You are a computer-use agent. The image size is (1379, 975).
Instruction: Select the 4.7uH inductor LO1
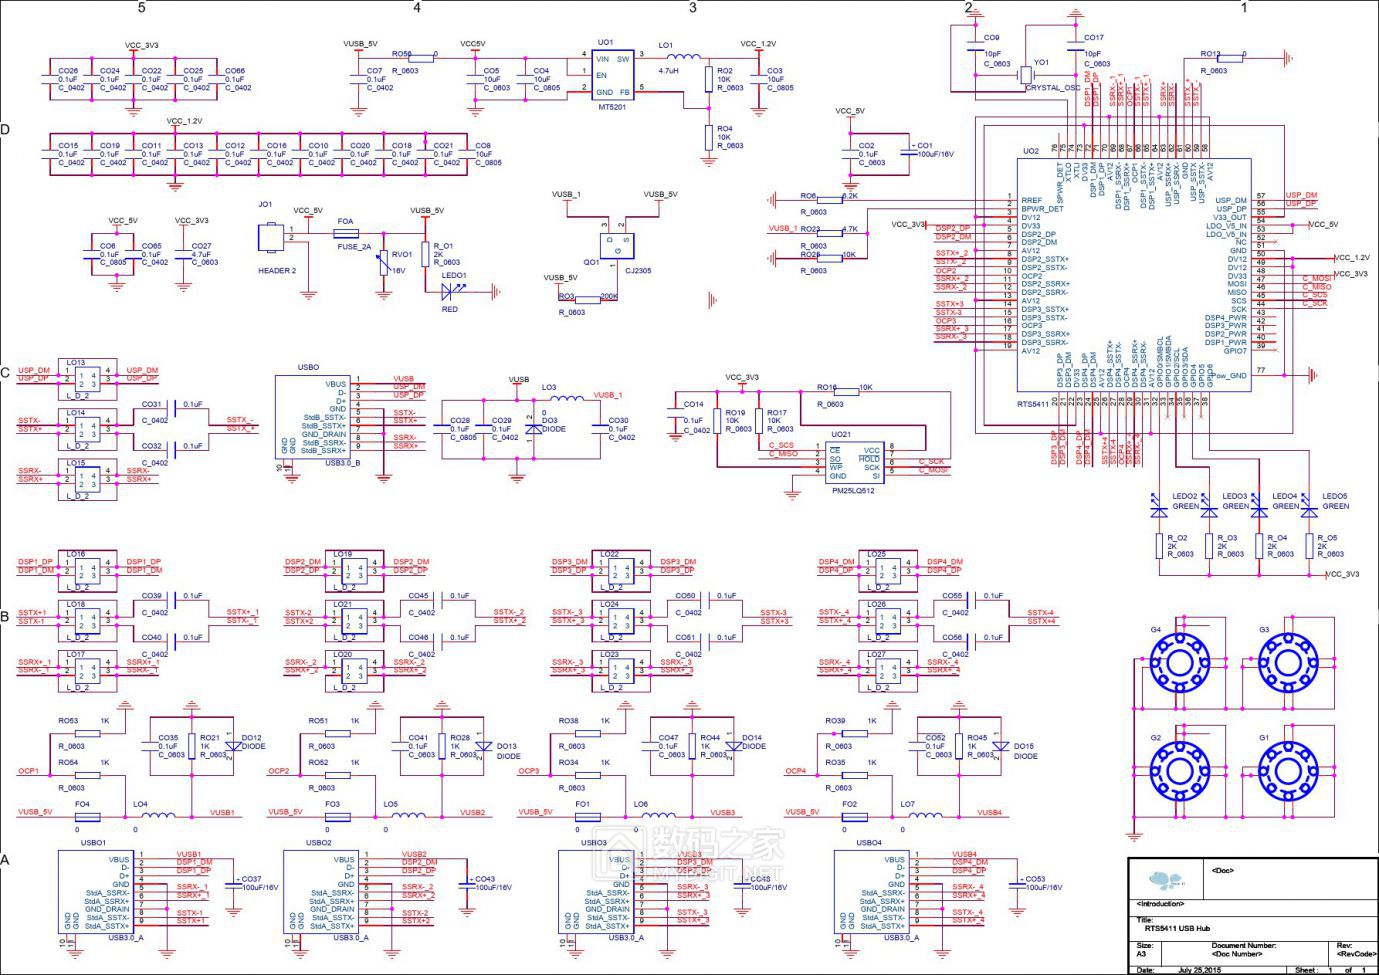click(x=684, y=58)
